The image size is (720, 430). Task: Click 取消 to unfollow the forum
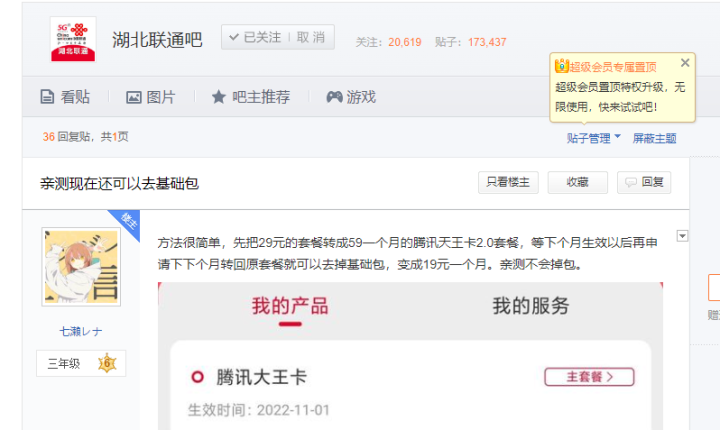pos(311,37)
